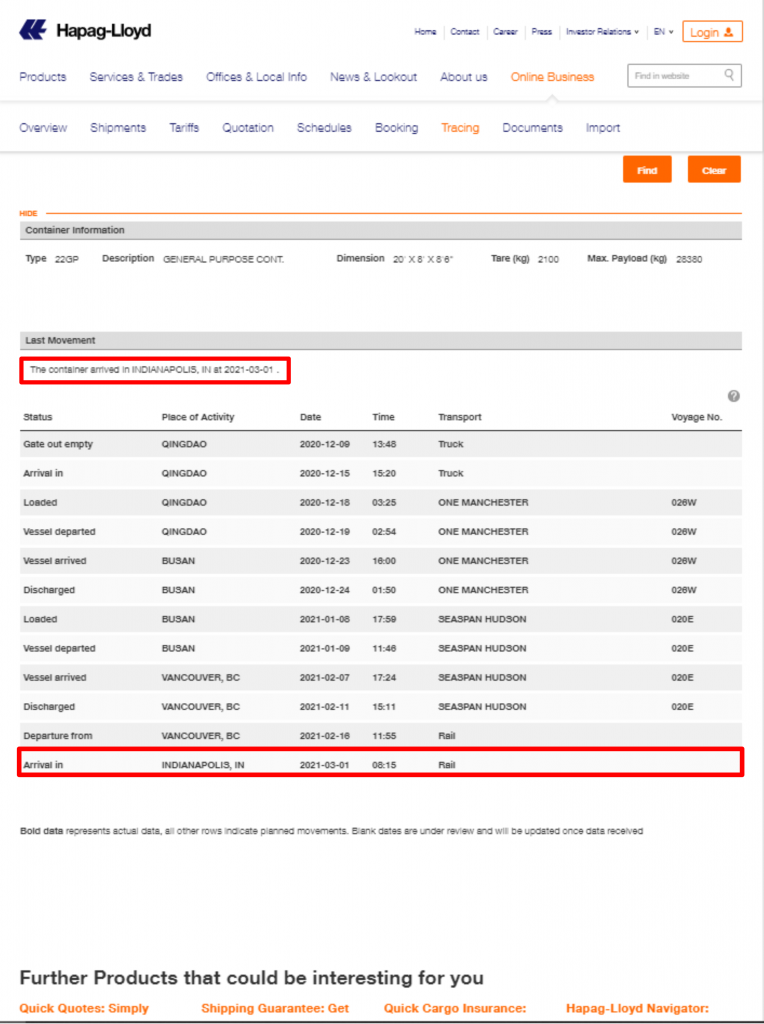Open the EN language dropdown

pyautogui.click(x=662, y=32)
